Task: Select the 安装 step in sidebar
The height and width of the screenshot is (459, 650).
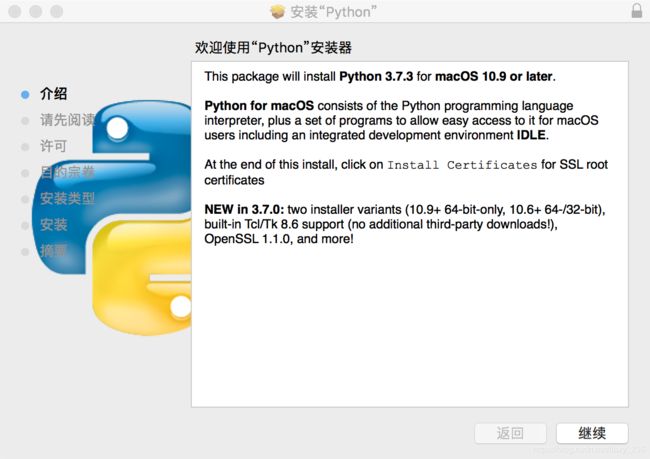Action: point(53,225)
